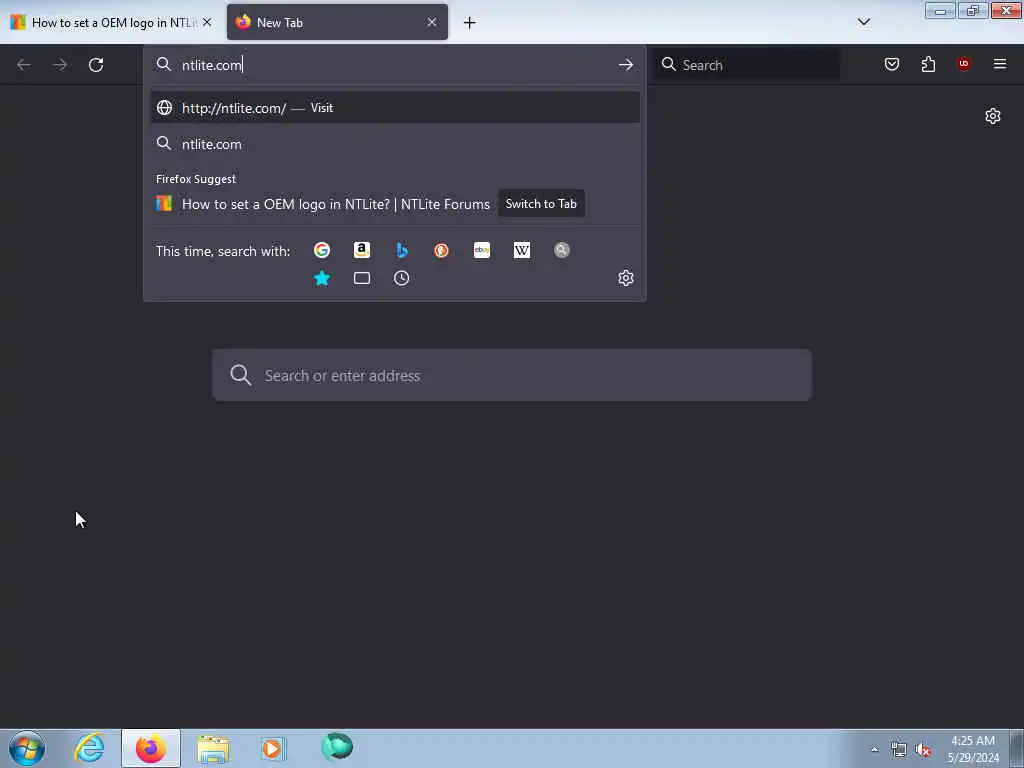Open new tab page personalize gear
Image resolution: width=1024 pixels, height=768 pixels.
click(993, 116)
